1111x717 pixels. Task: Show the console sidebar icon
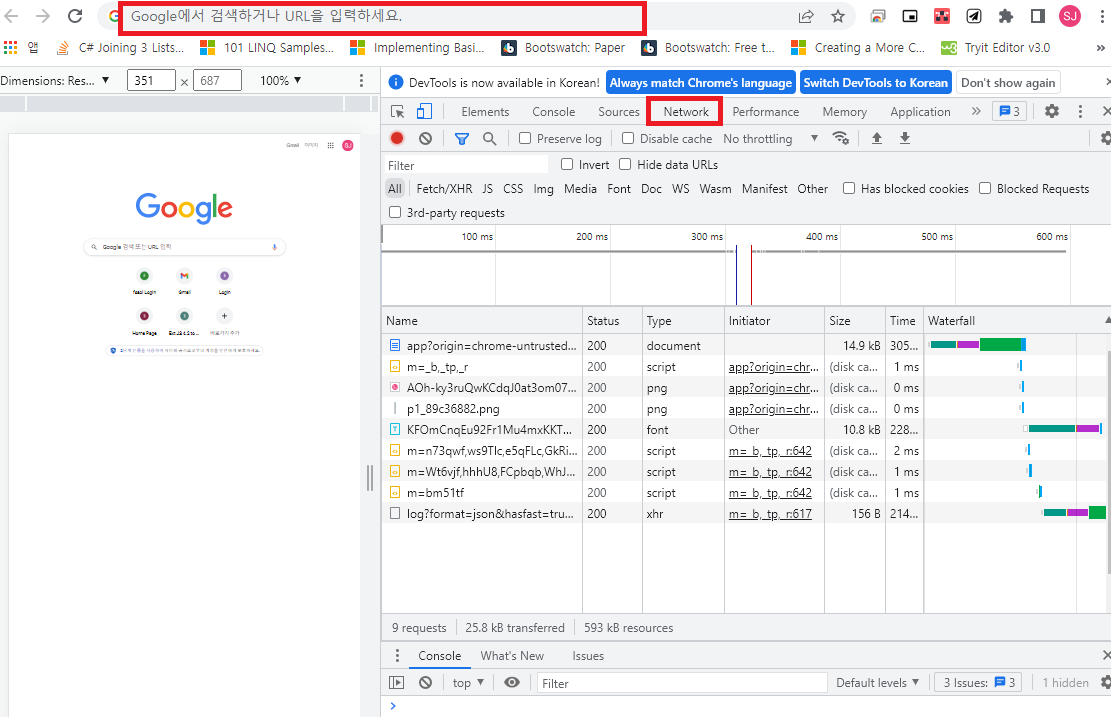[x=397, y=682]
